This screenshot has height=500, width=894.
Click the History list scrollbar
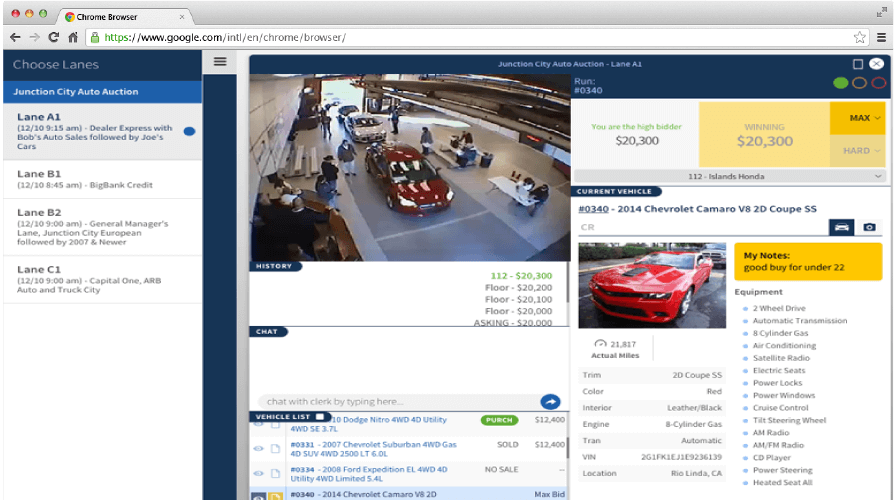567,283
